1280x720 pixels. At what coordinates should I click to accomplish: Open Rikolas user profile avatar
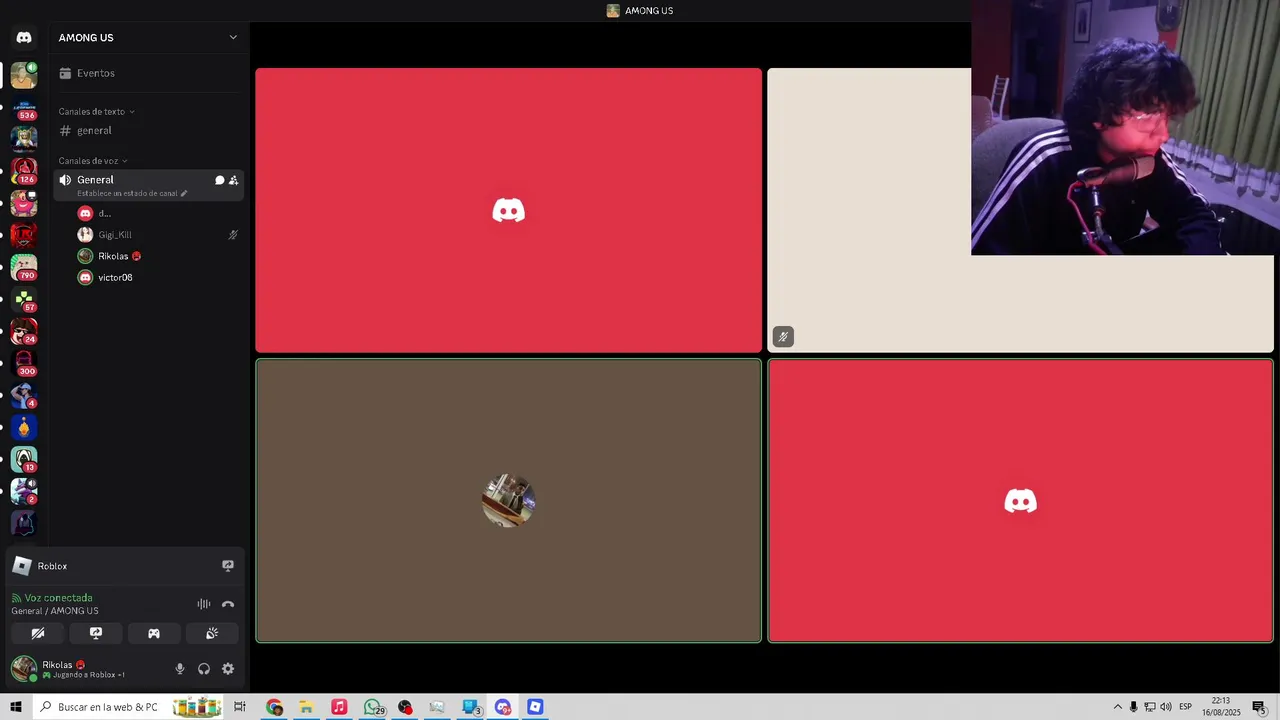(x=24, y=668)
